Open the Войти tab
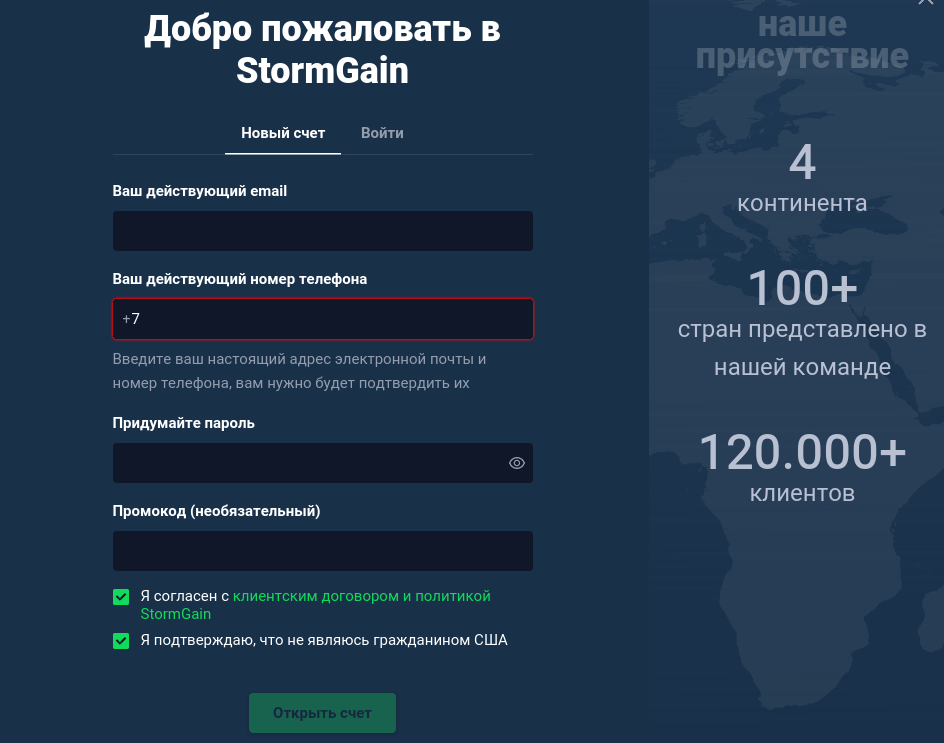This screenshot has width=944, height=743. tap(382, 133)
